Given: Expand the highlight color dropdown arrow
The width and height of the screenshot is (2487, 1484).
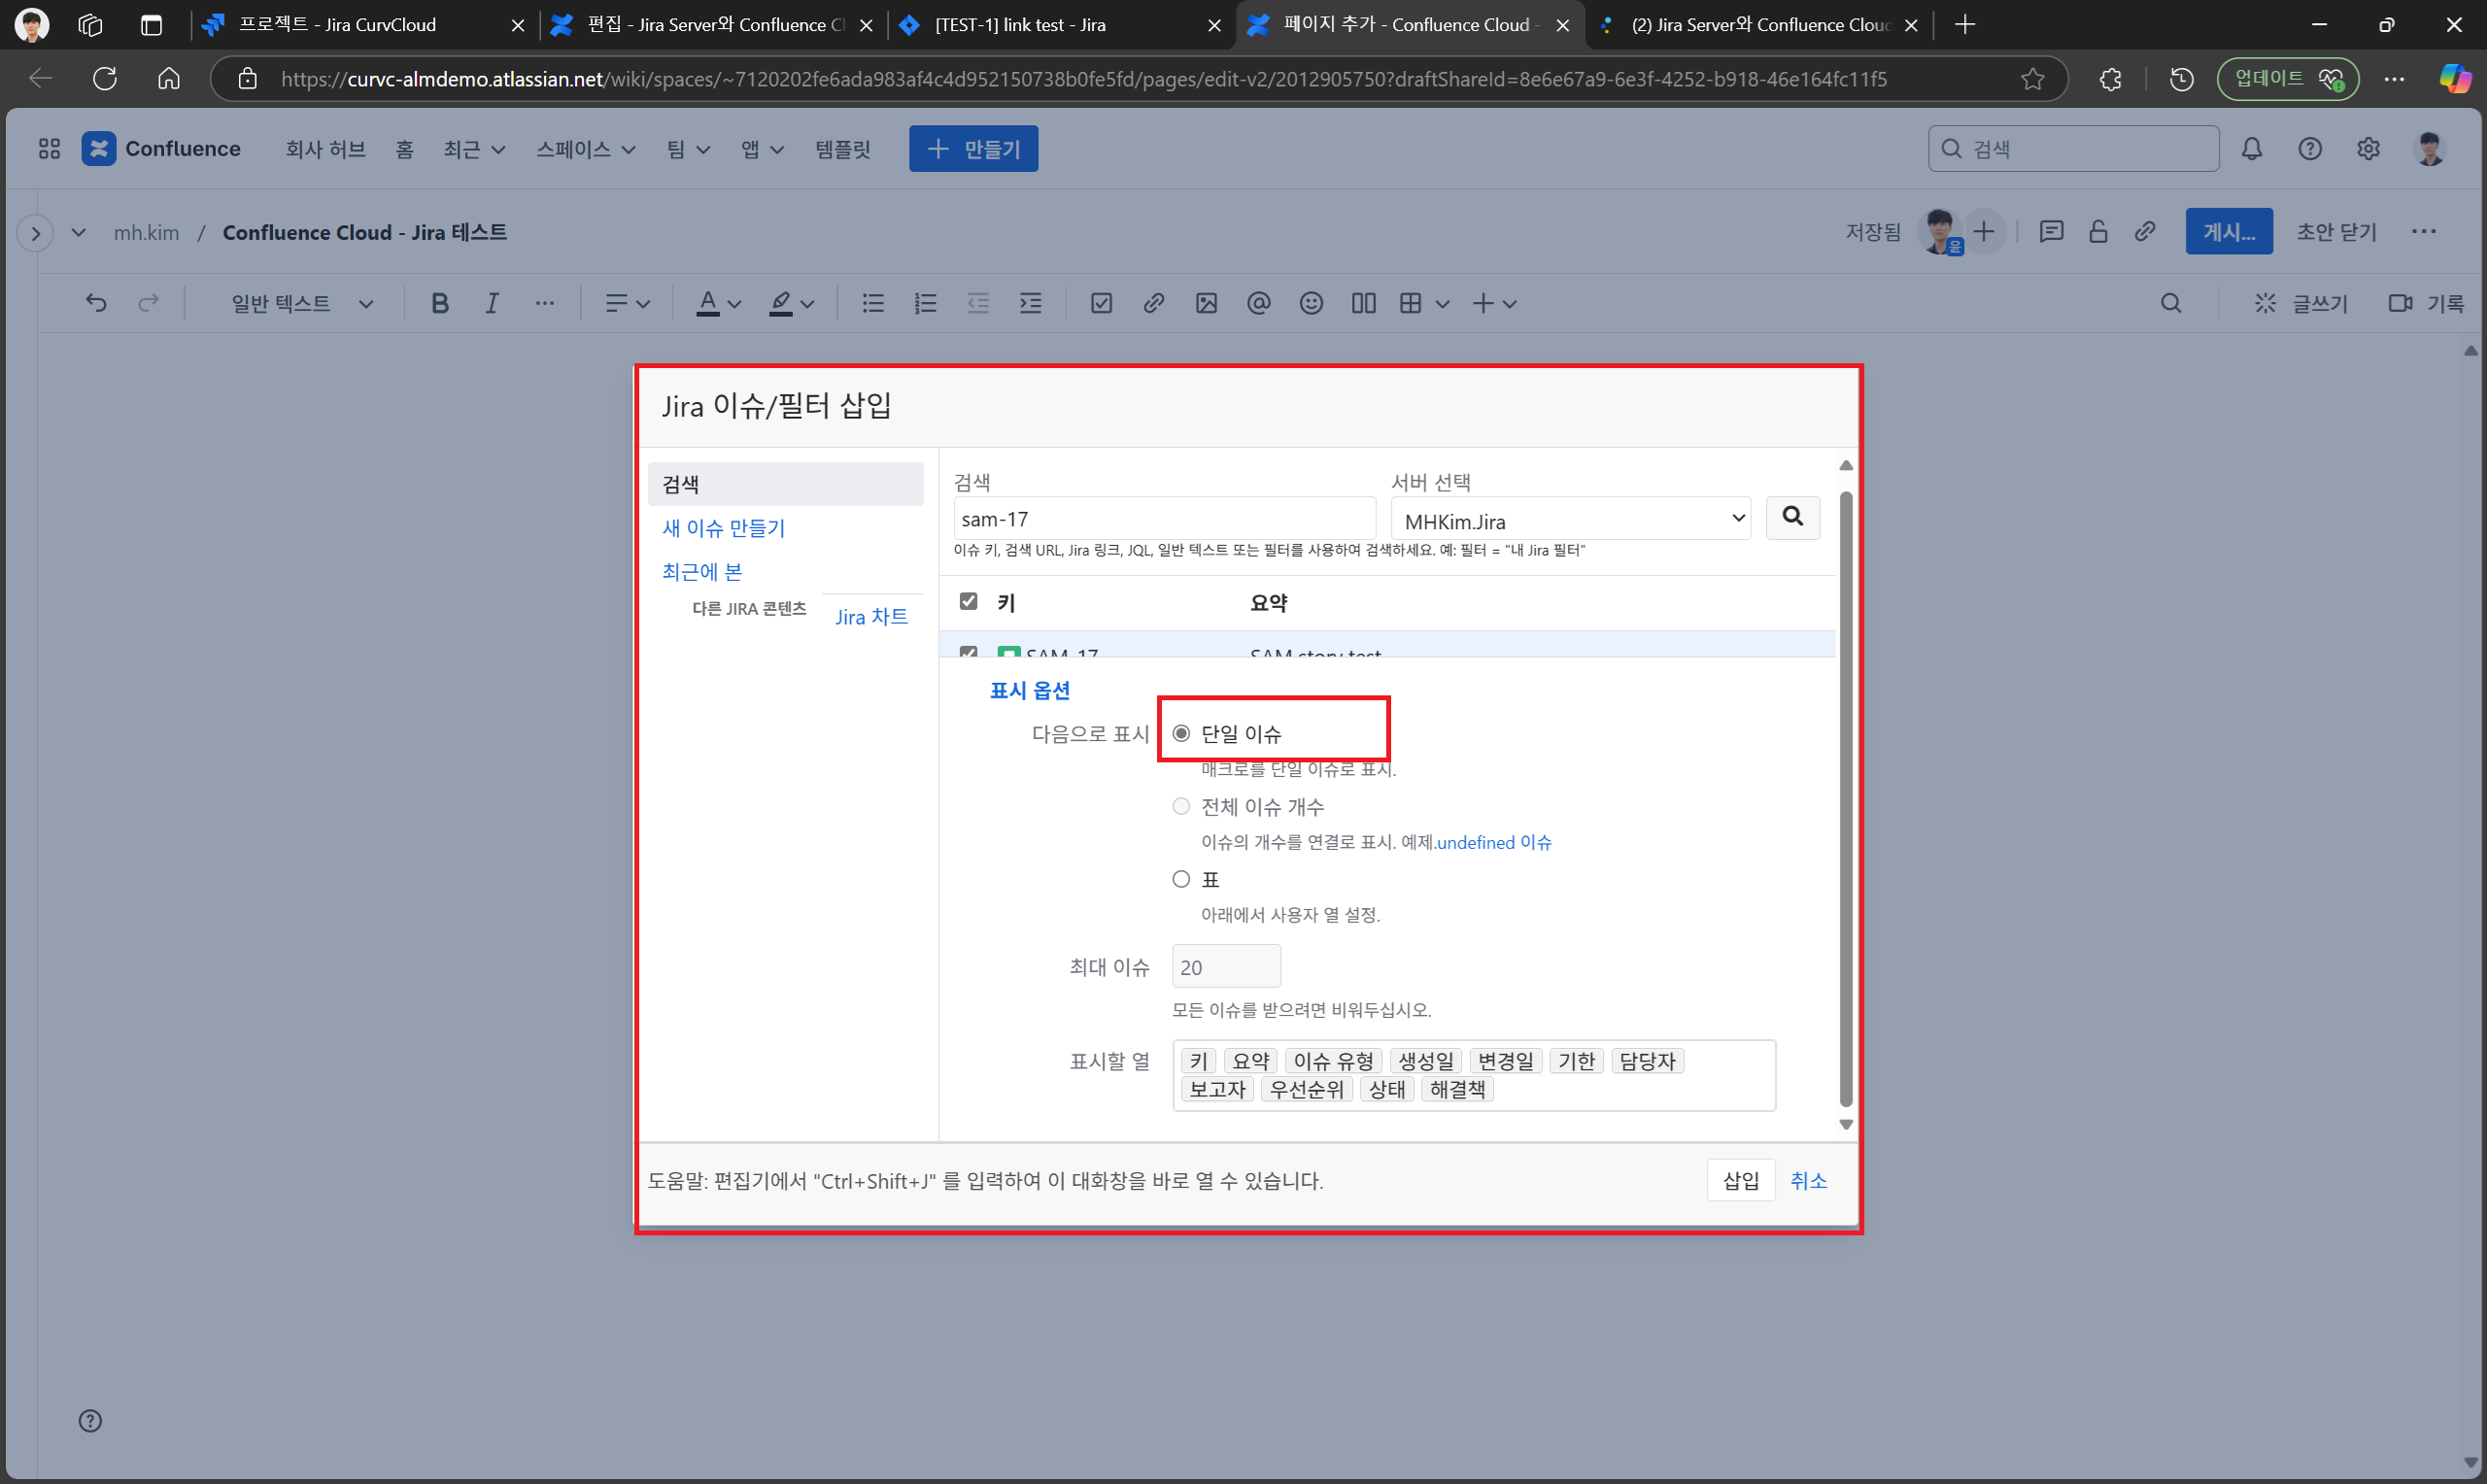Looking at the screenshot, I should click(x=808, y=304).
